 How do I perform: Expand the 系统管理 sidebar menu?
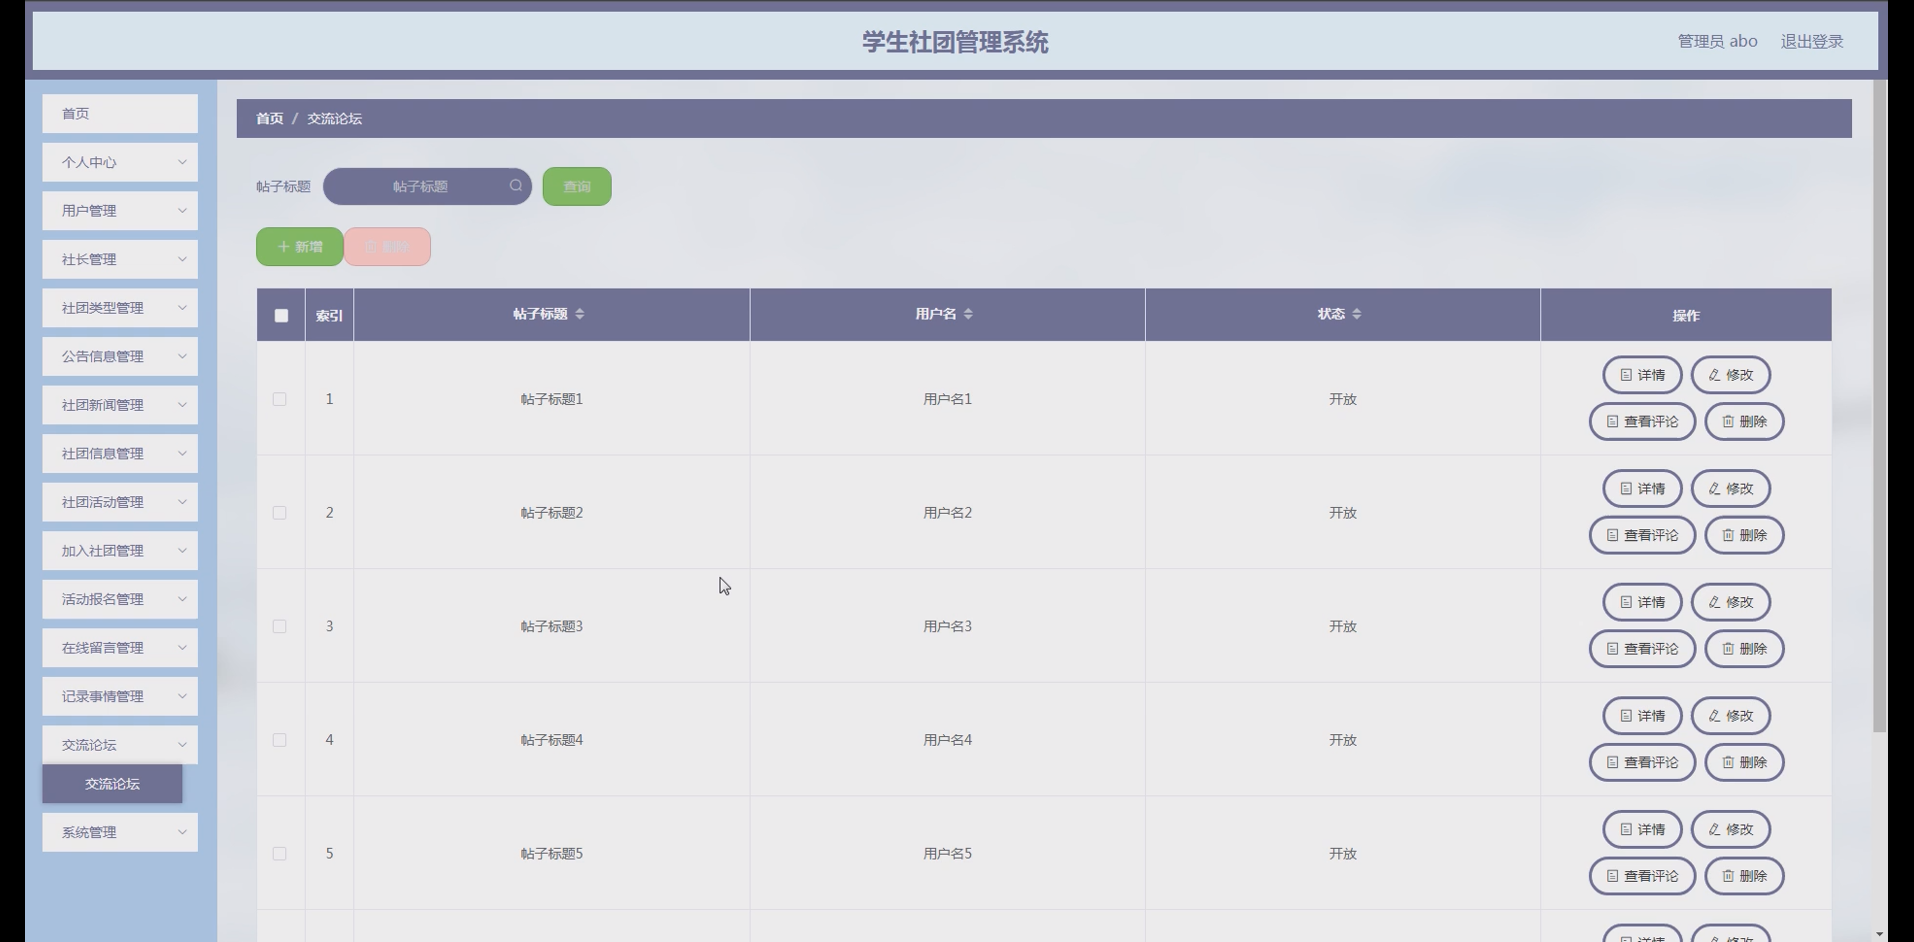click(120, 832)
